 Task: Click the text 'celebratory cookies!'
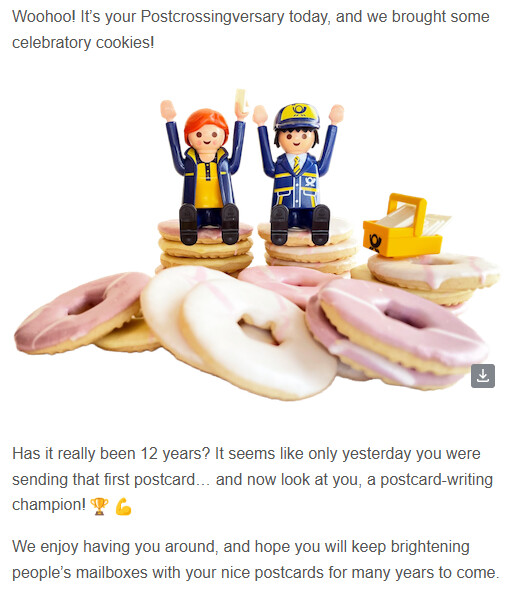(x=83, y=42)
